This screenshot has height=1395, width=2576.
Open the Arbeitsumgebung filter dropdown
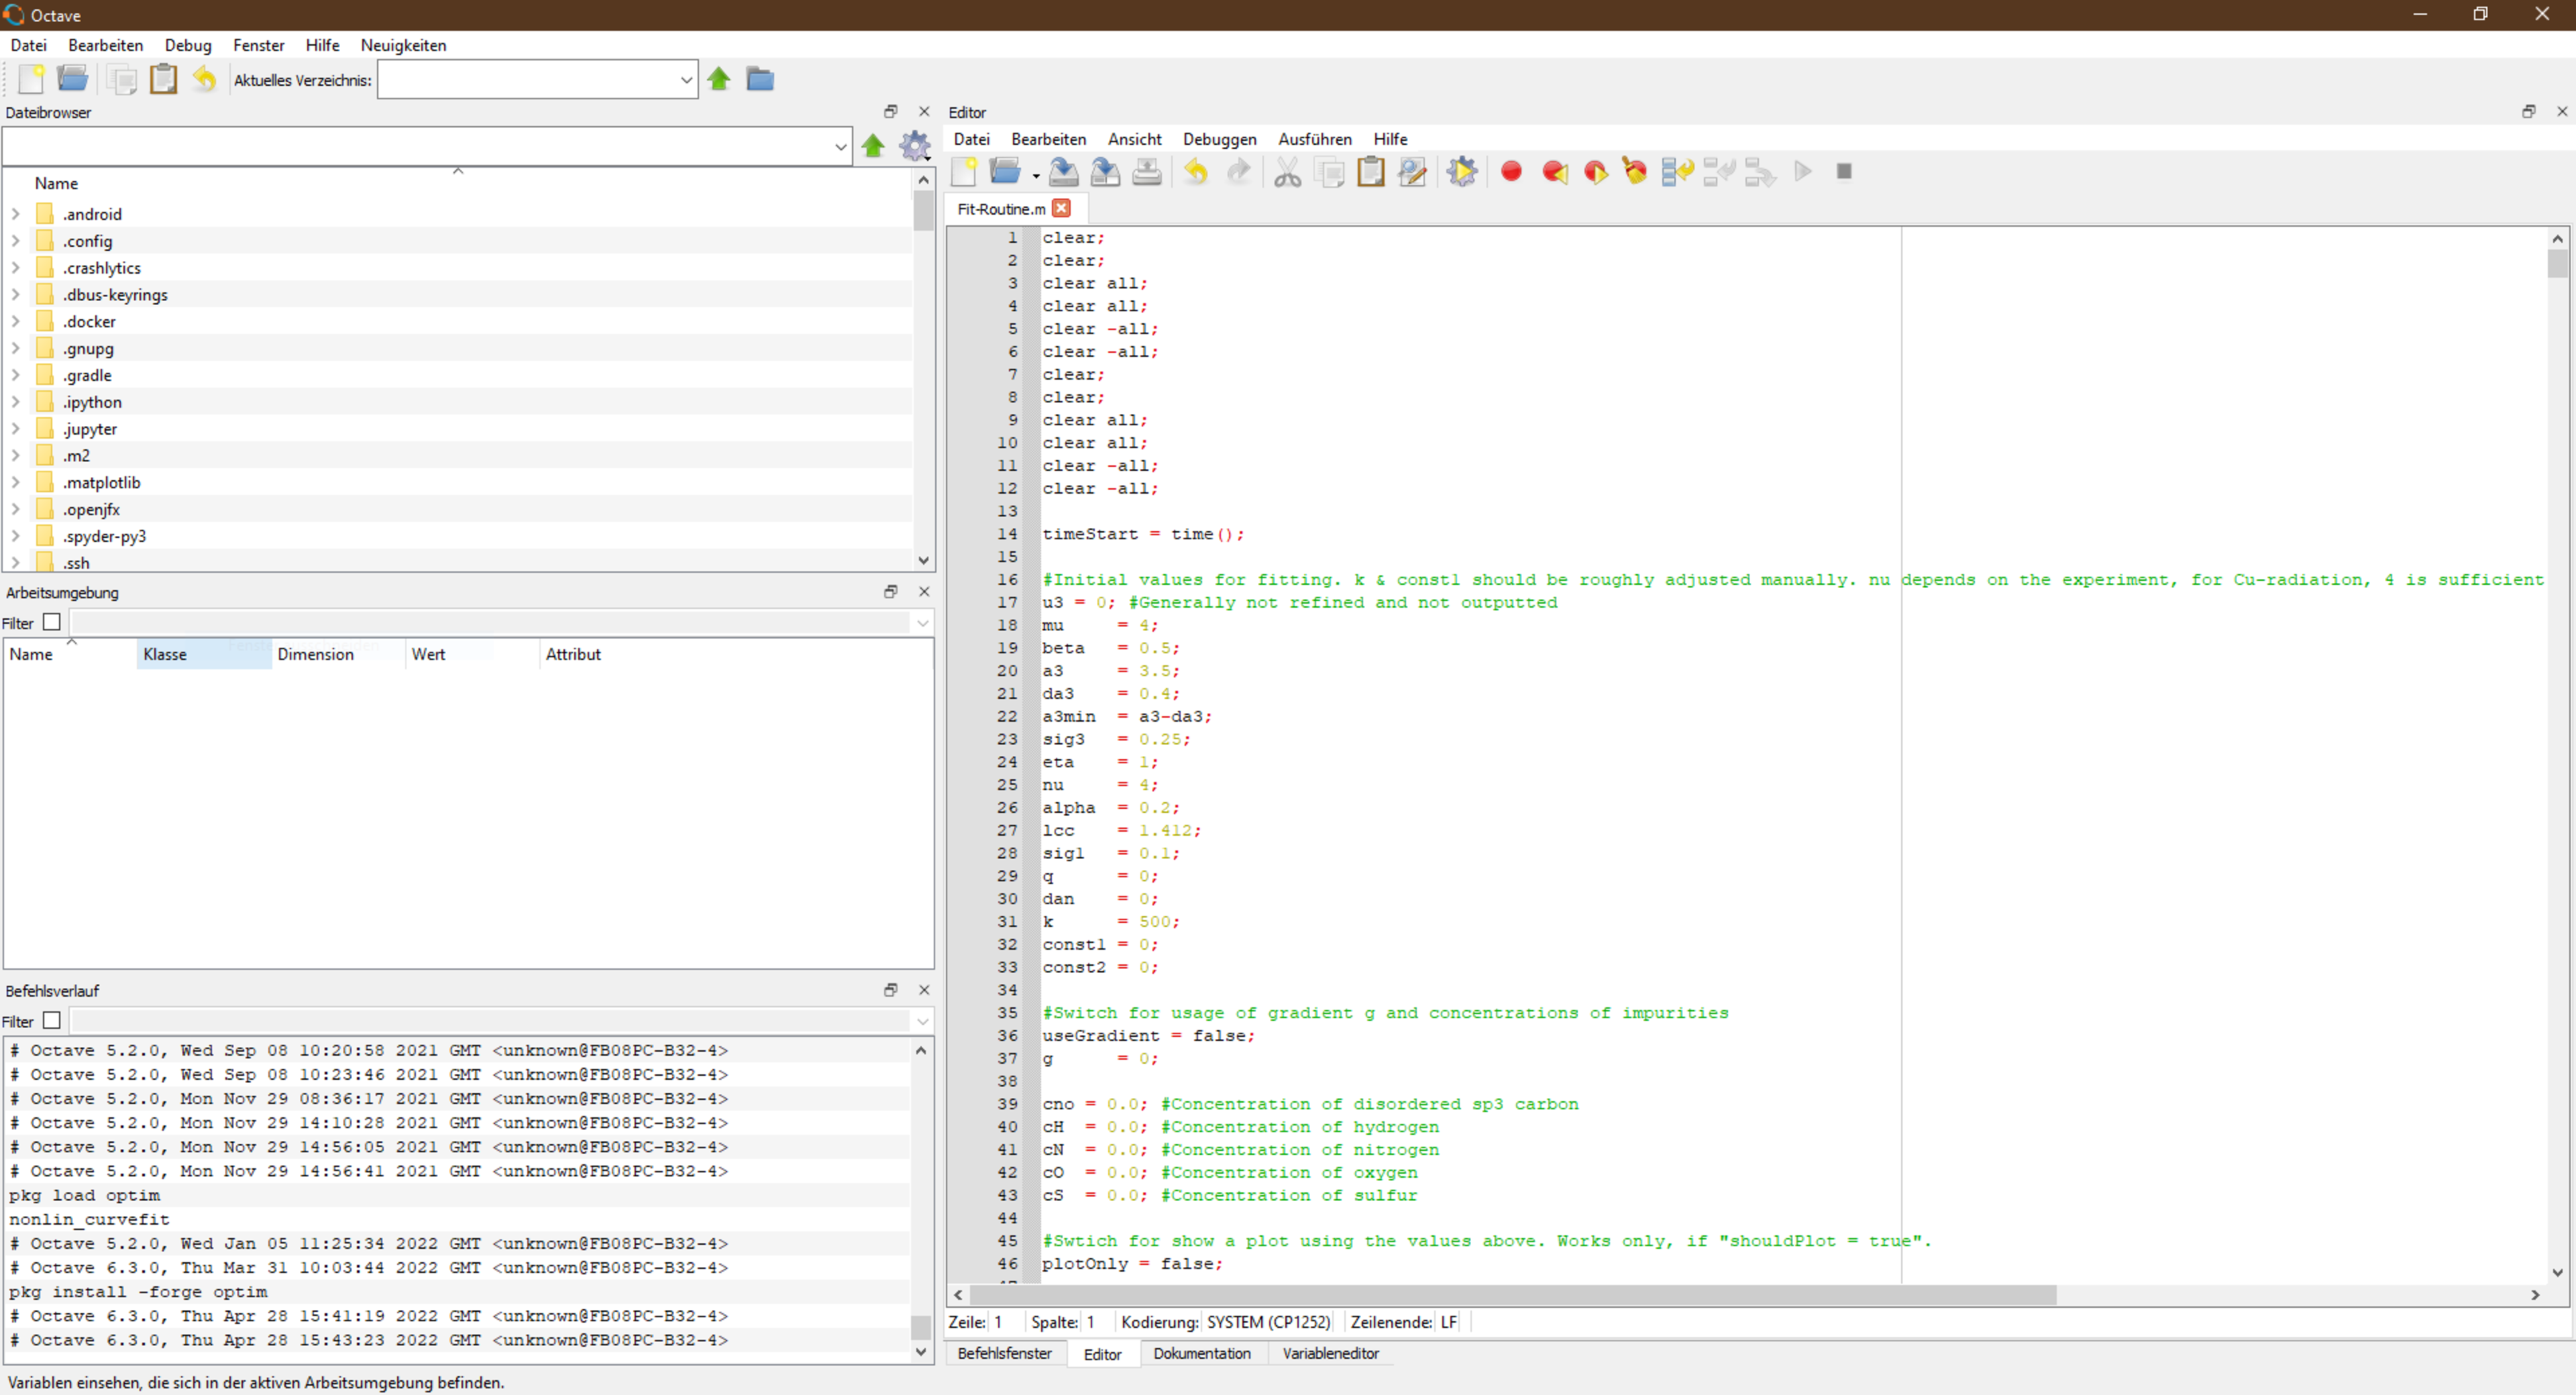(922, 623)
